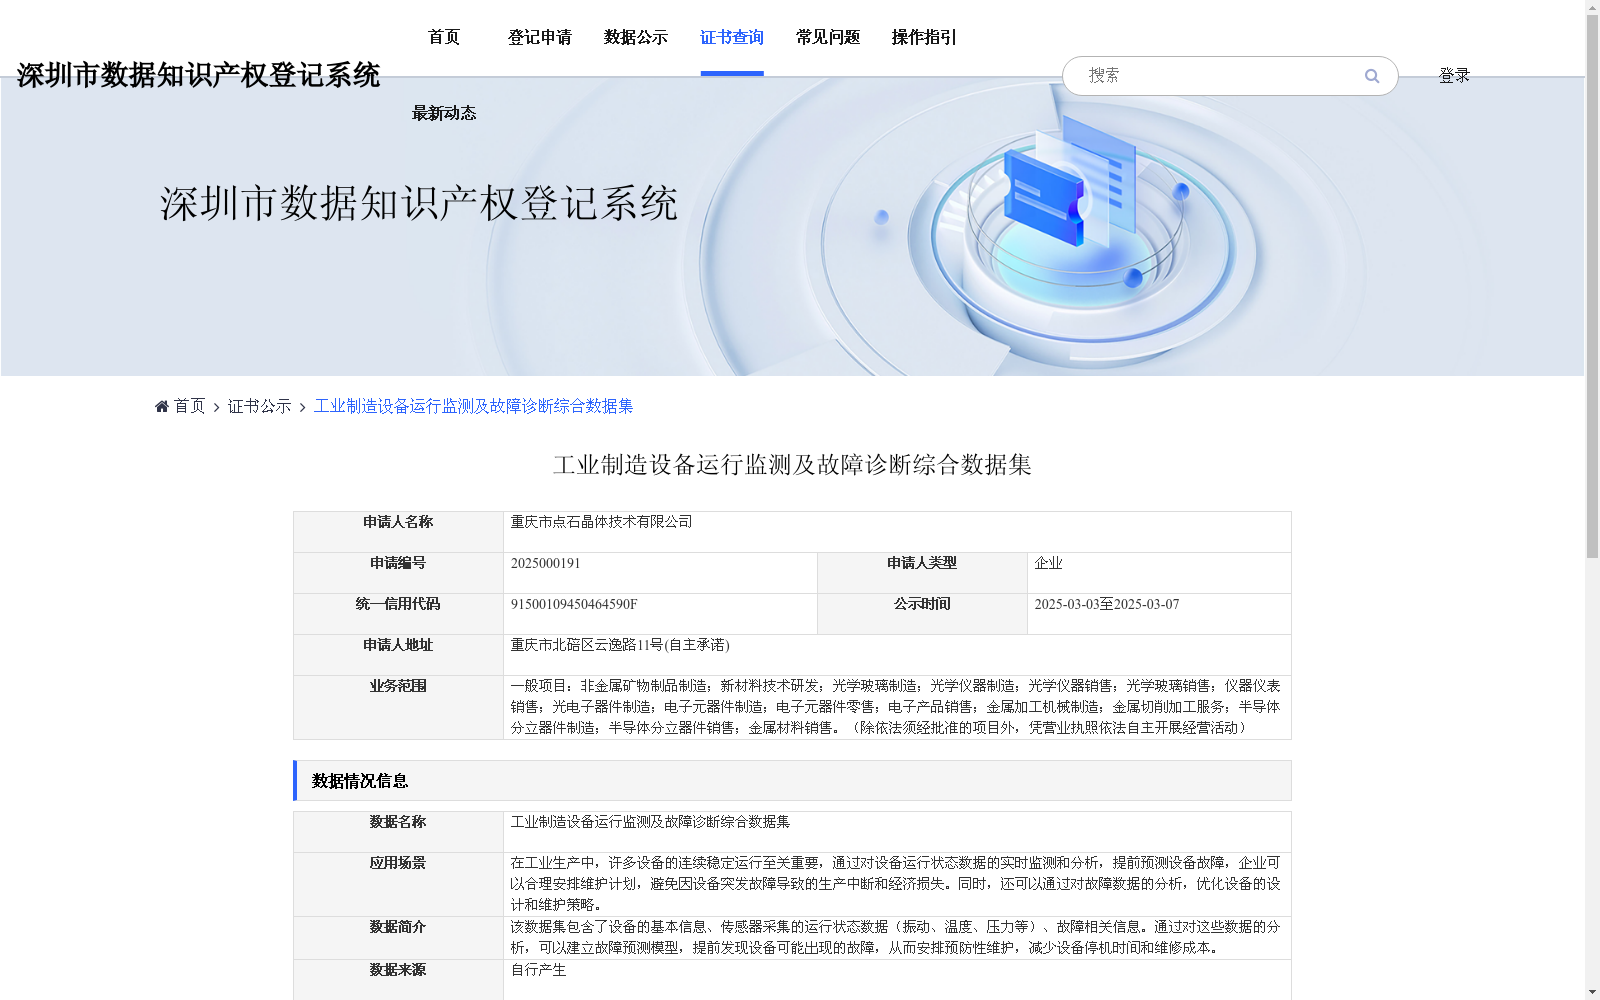This screenshot has height=1000, width=1600.
Task: Click the 应用场景 label cell
Action: click(398, 884)
